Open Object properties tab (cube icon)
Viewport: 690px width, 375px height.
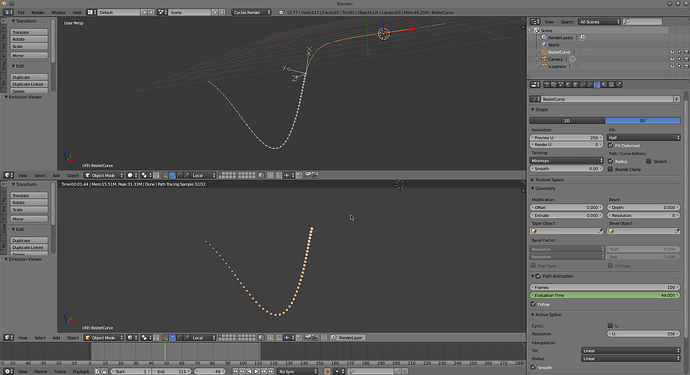pos(575,85)
